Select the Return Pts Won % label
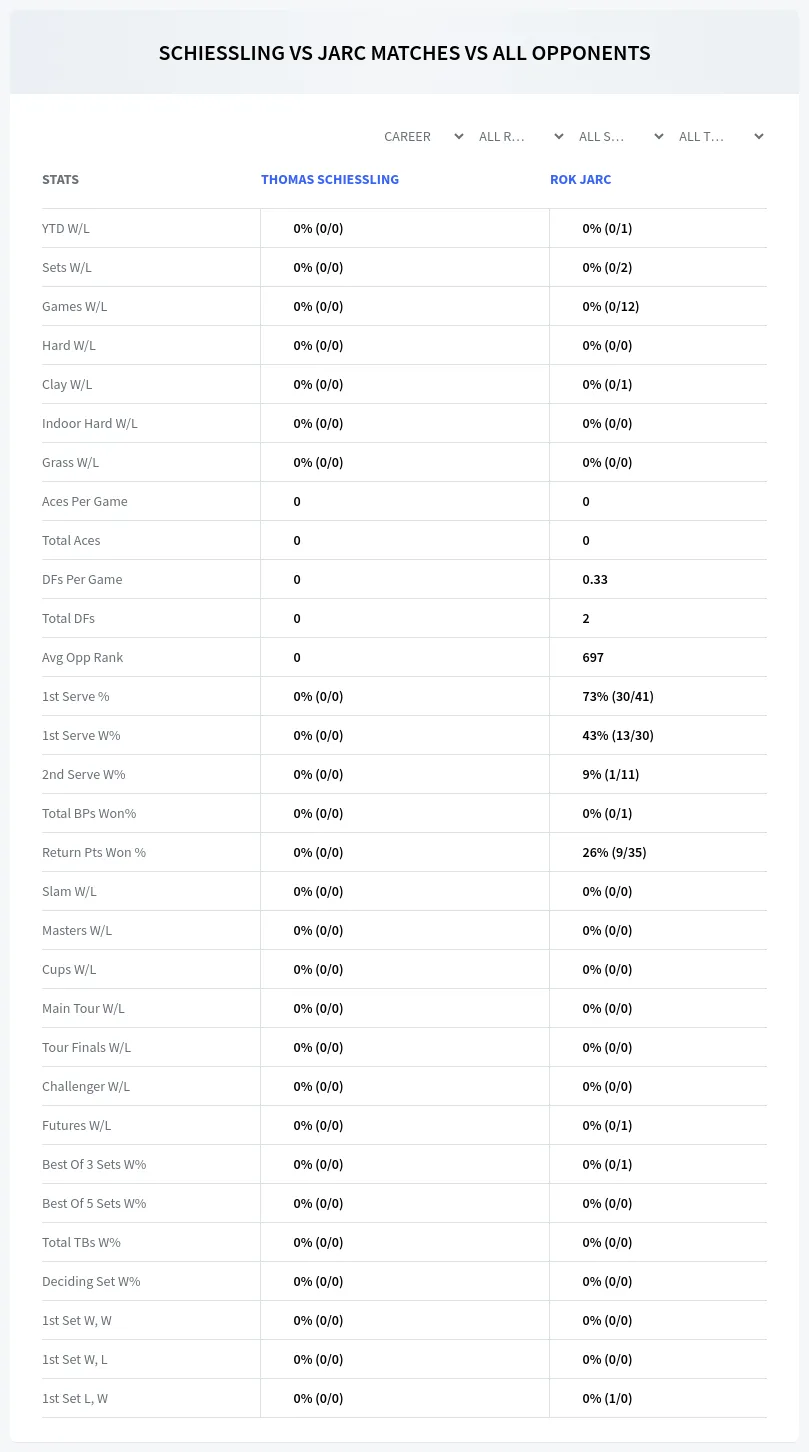809x1452 pixels. click(94, 852)
